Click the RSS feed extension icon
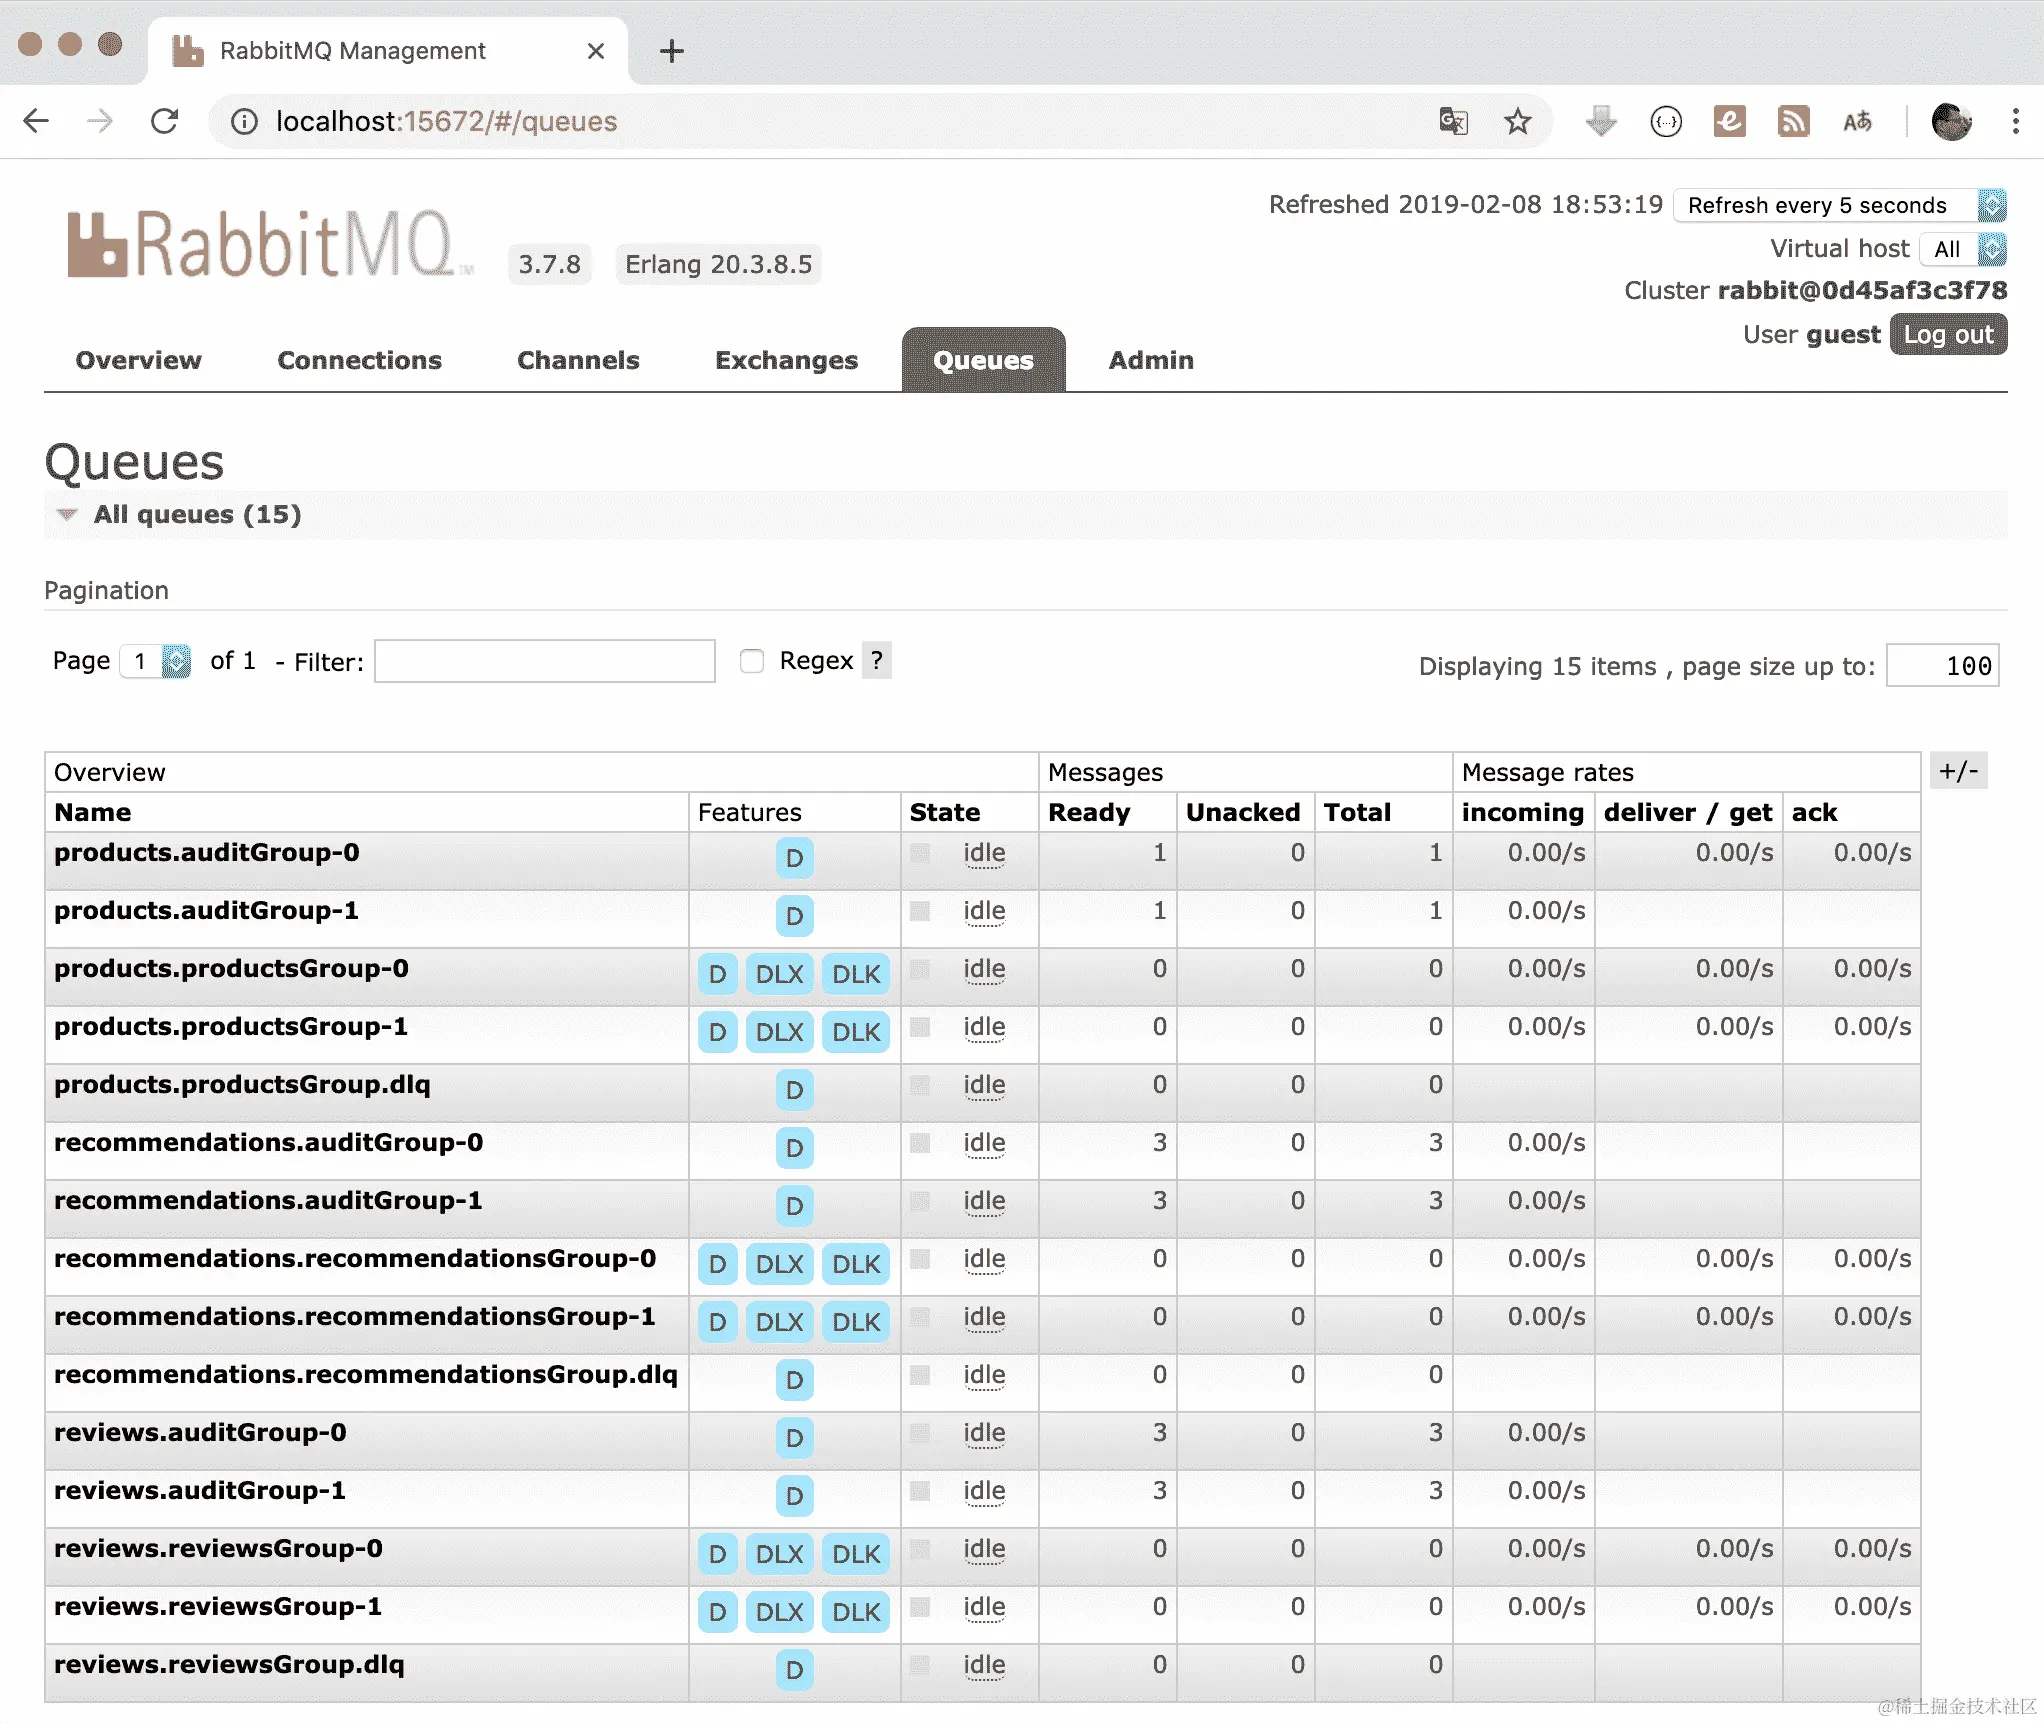This screenshot has height=1723, width=2044. click(1793, 121)
